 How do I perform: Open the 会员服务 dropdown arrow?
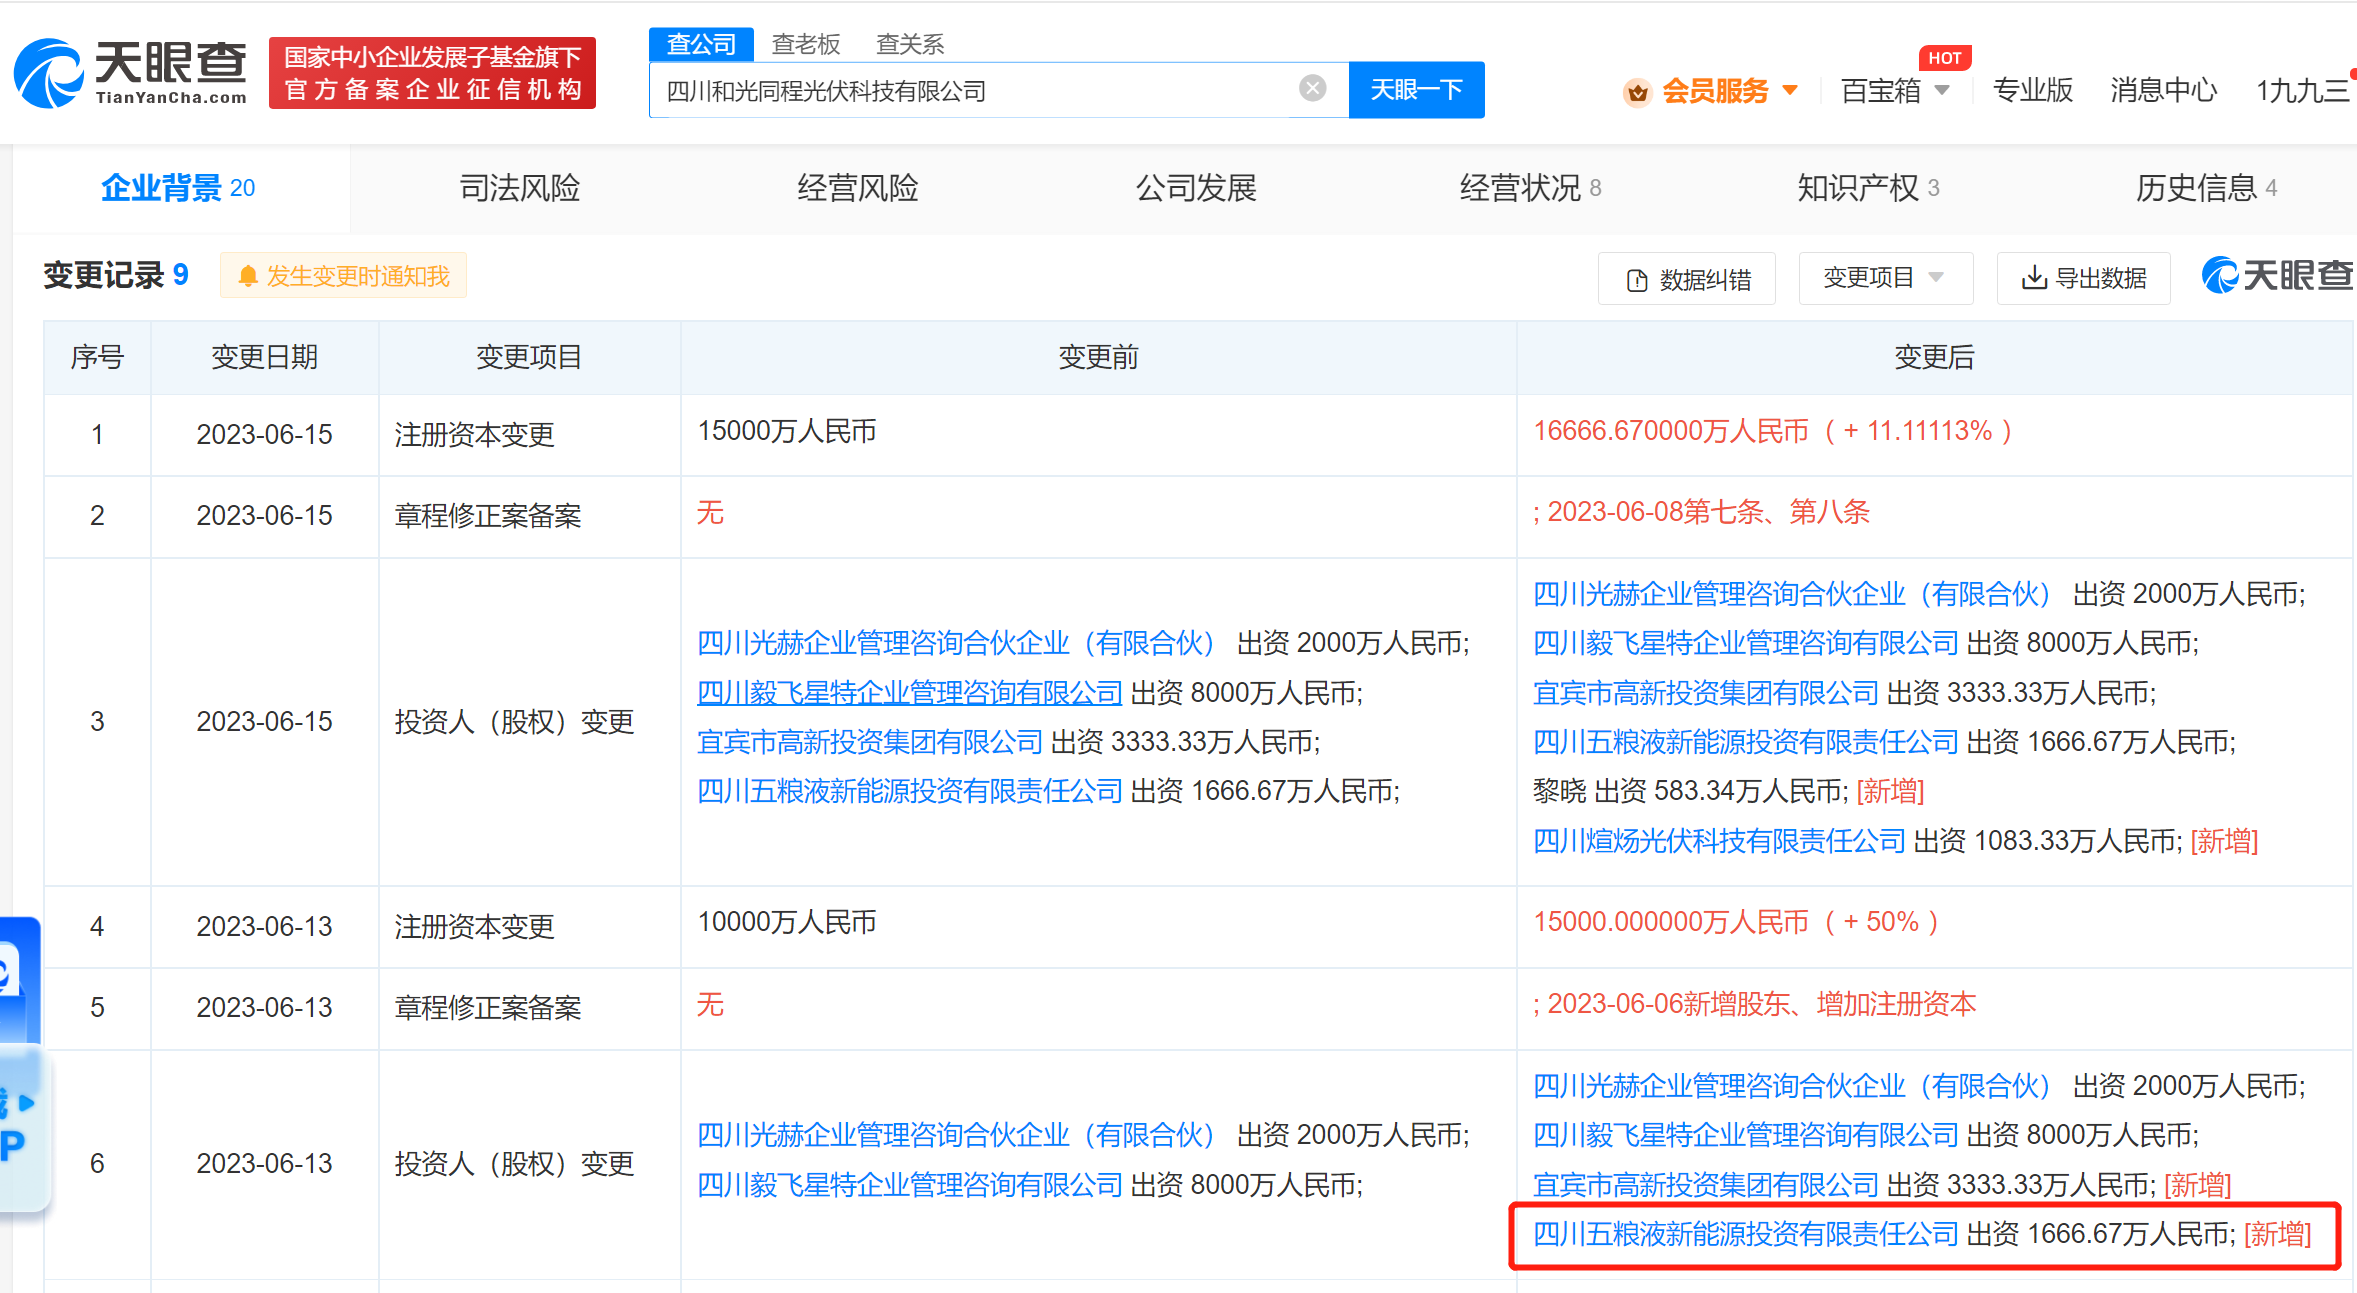tap(1790, 91)
